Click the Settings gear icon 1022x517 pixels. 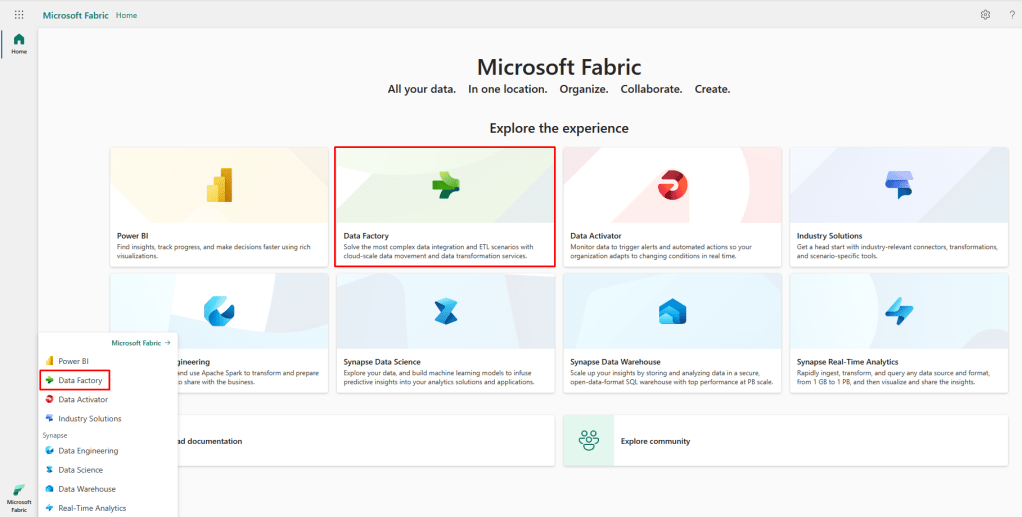click(985, 15)
